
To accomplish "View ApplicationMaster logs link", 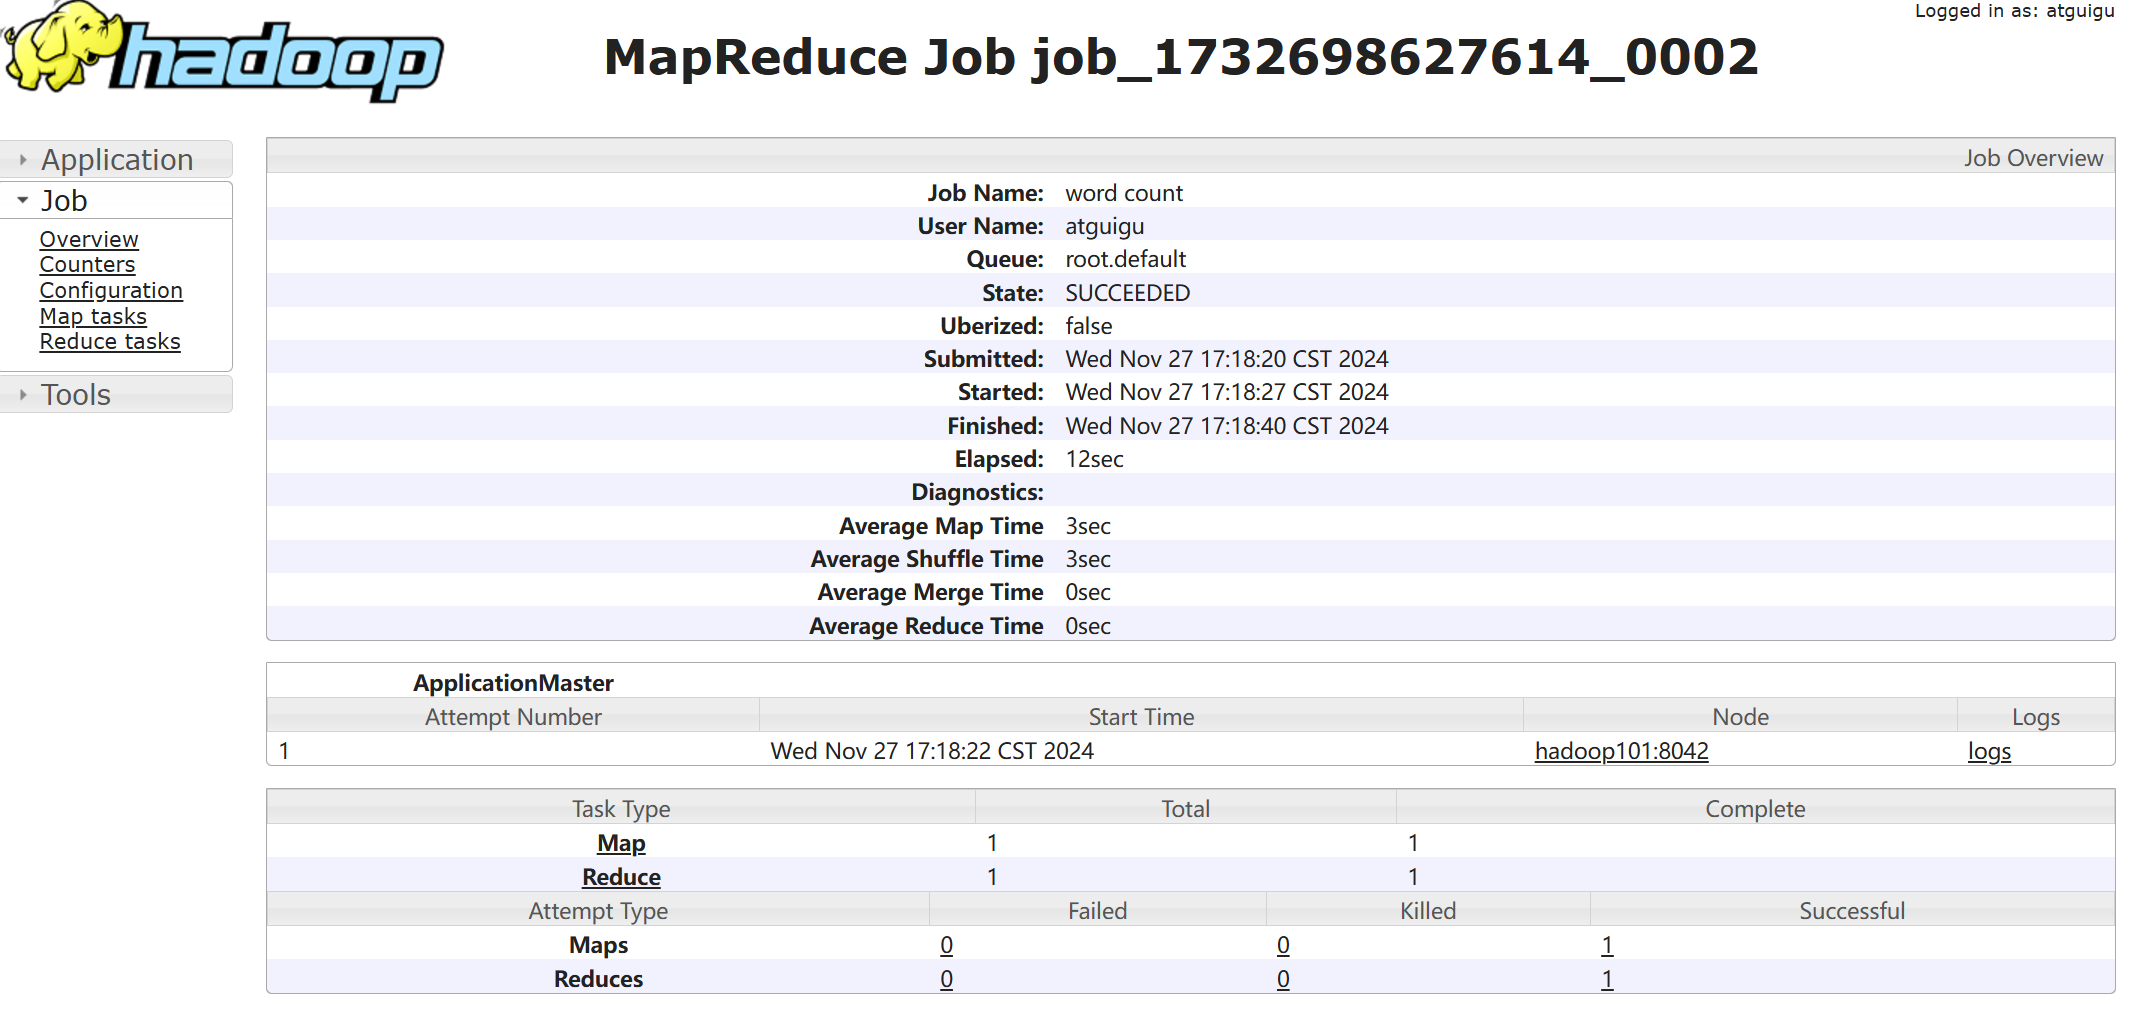I will click(x=1988, y=751).
